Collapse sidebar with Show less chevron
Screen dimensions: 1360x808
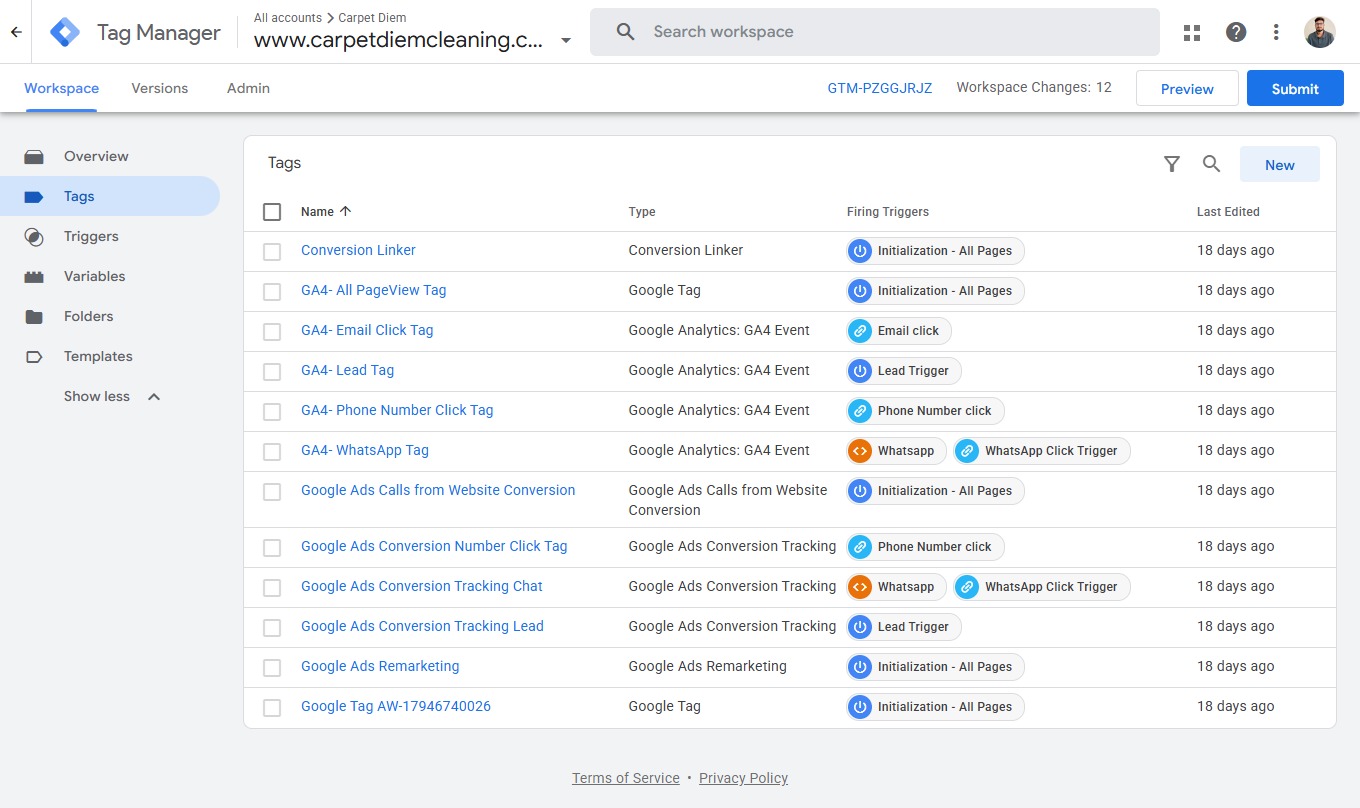(154, 396)
